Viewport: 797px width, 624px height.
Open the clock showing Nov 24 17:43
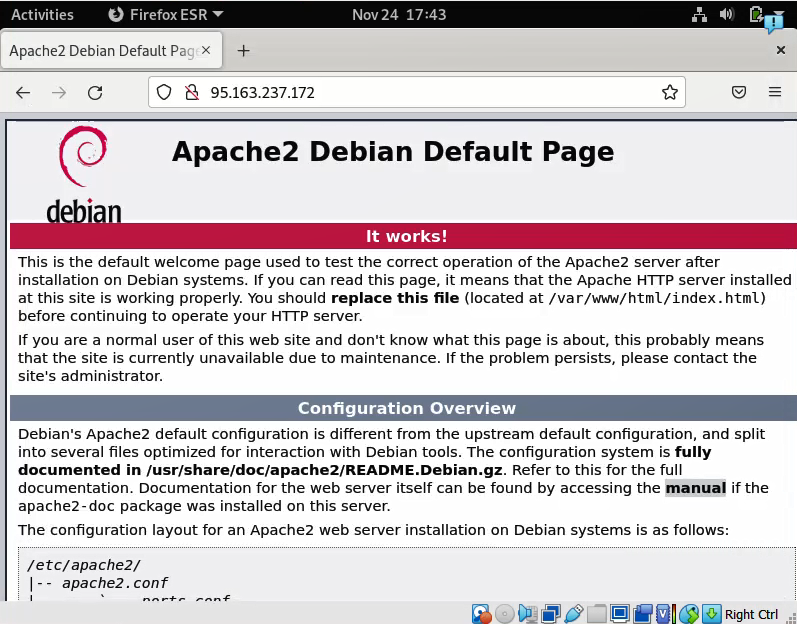(399, 14)
